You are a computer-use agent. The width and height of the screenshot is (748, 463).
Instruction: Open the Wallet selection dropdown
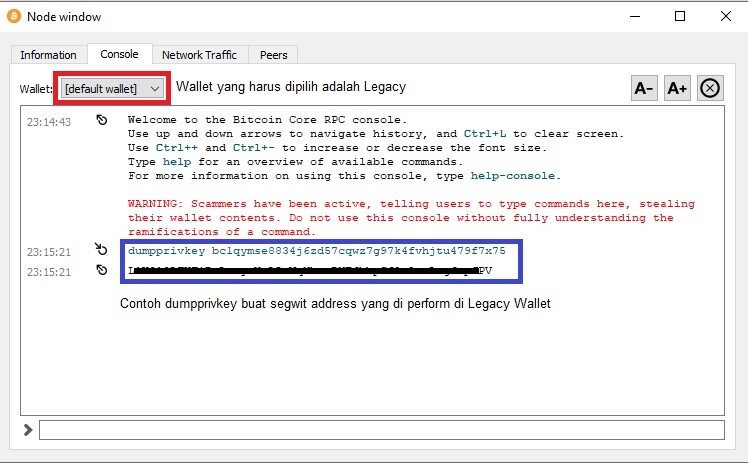113,89
